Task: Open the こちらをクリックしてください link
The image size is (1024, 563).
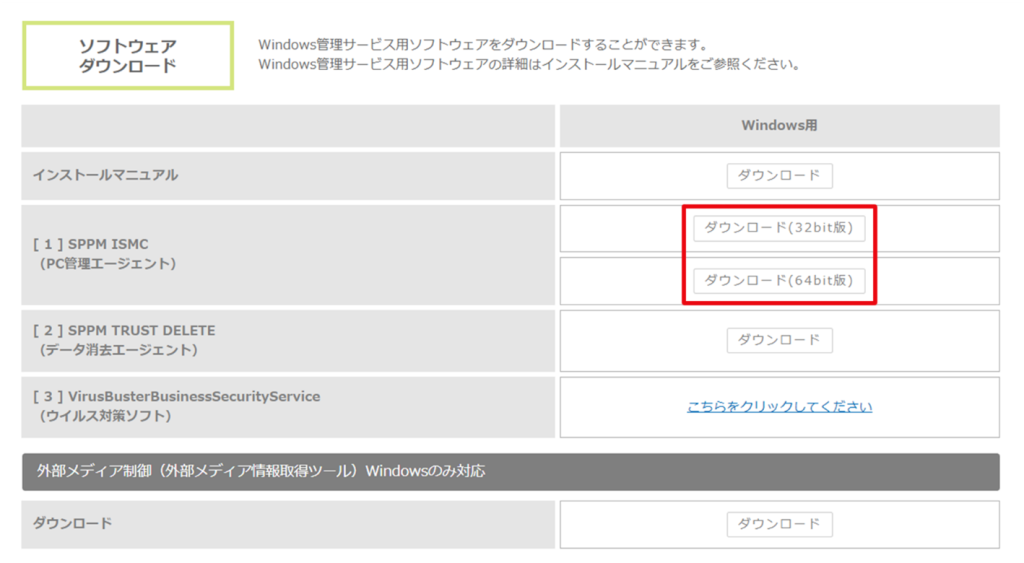Action: pyautogui.click(x=779, y=406)
